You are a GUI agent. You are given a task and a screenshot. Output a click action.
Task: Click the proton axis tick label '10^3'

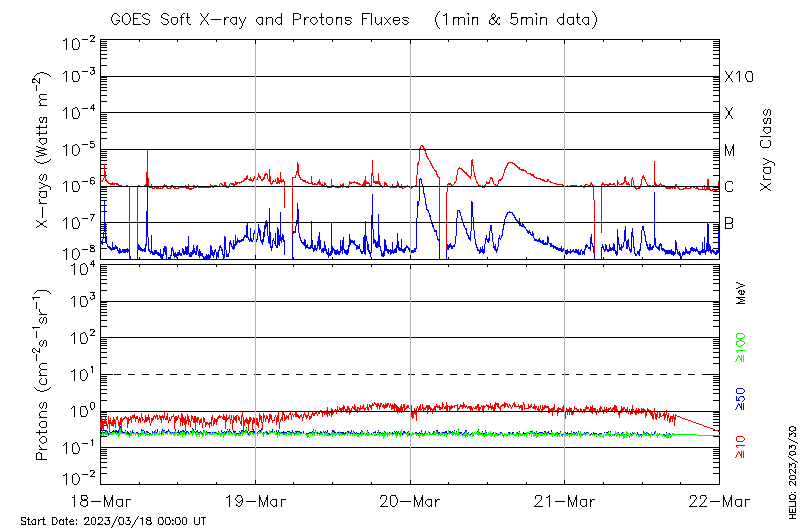83,301
